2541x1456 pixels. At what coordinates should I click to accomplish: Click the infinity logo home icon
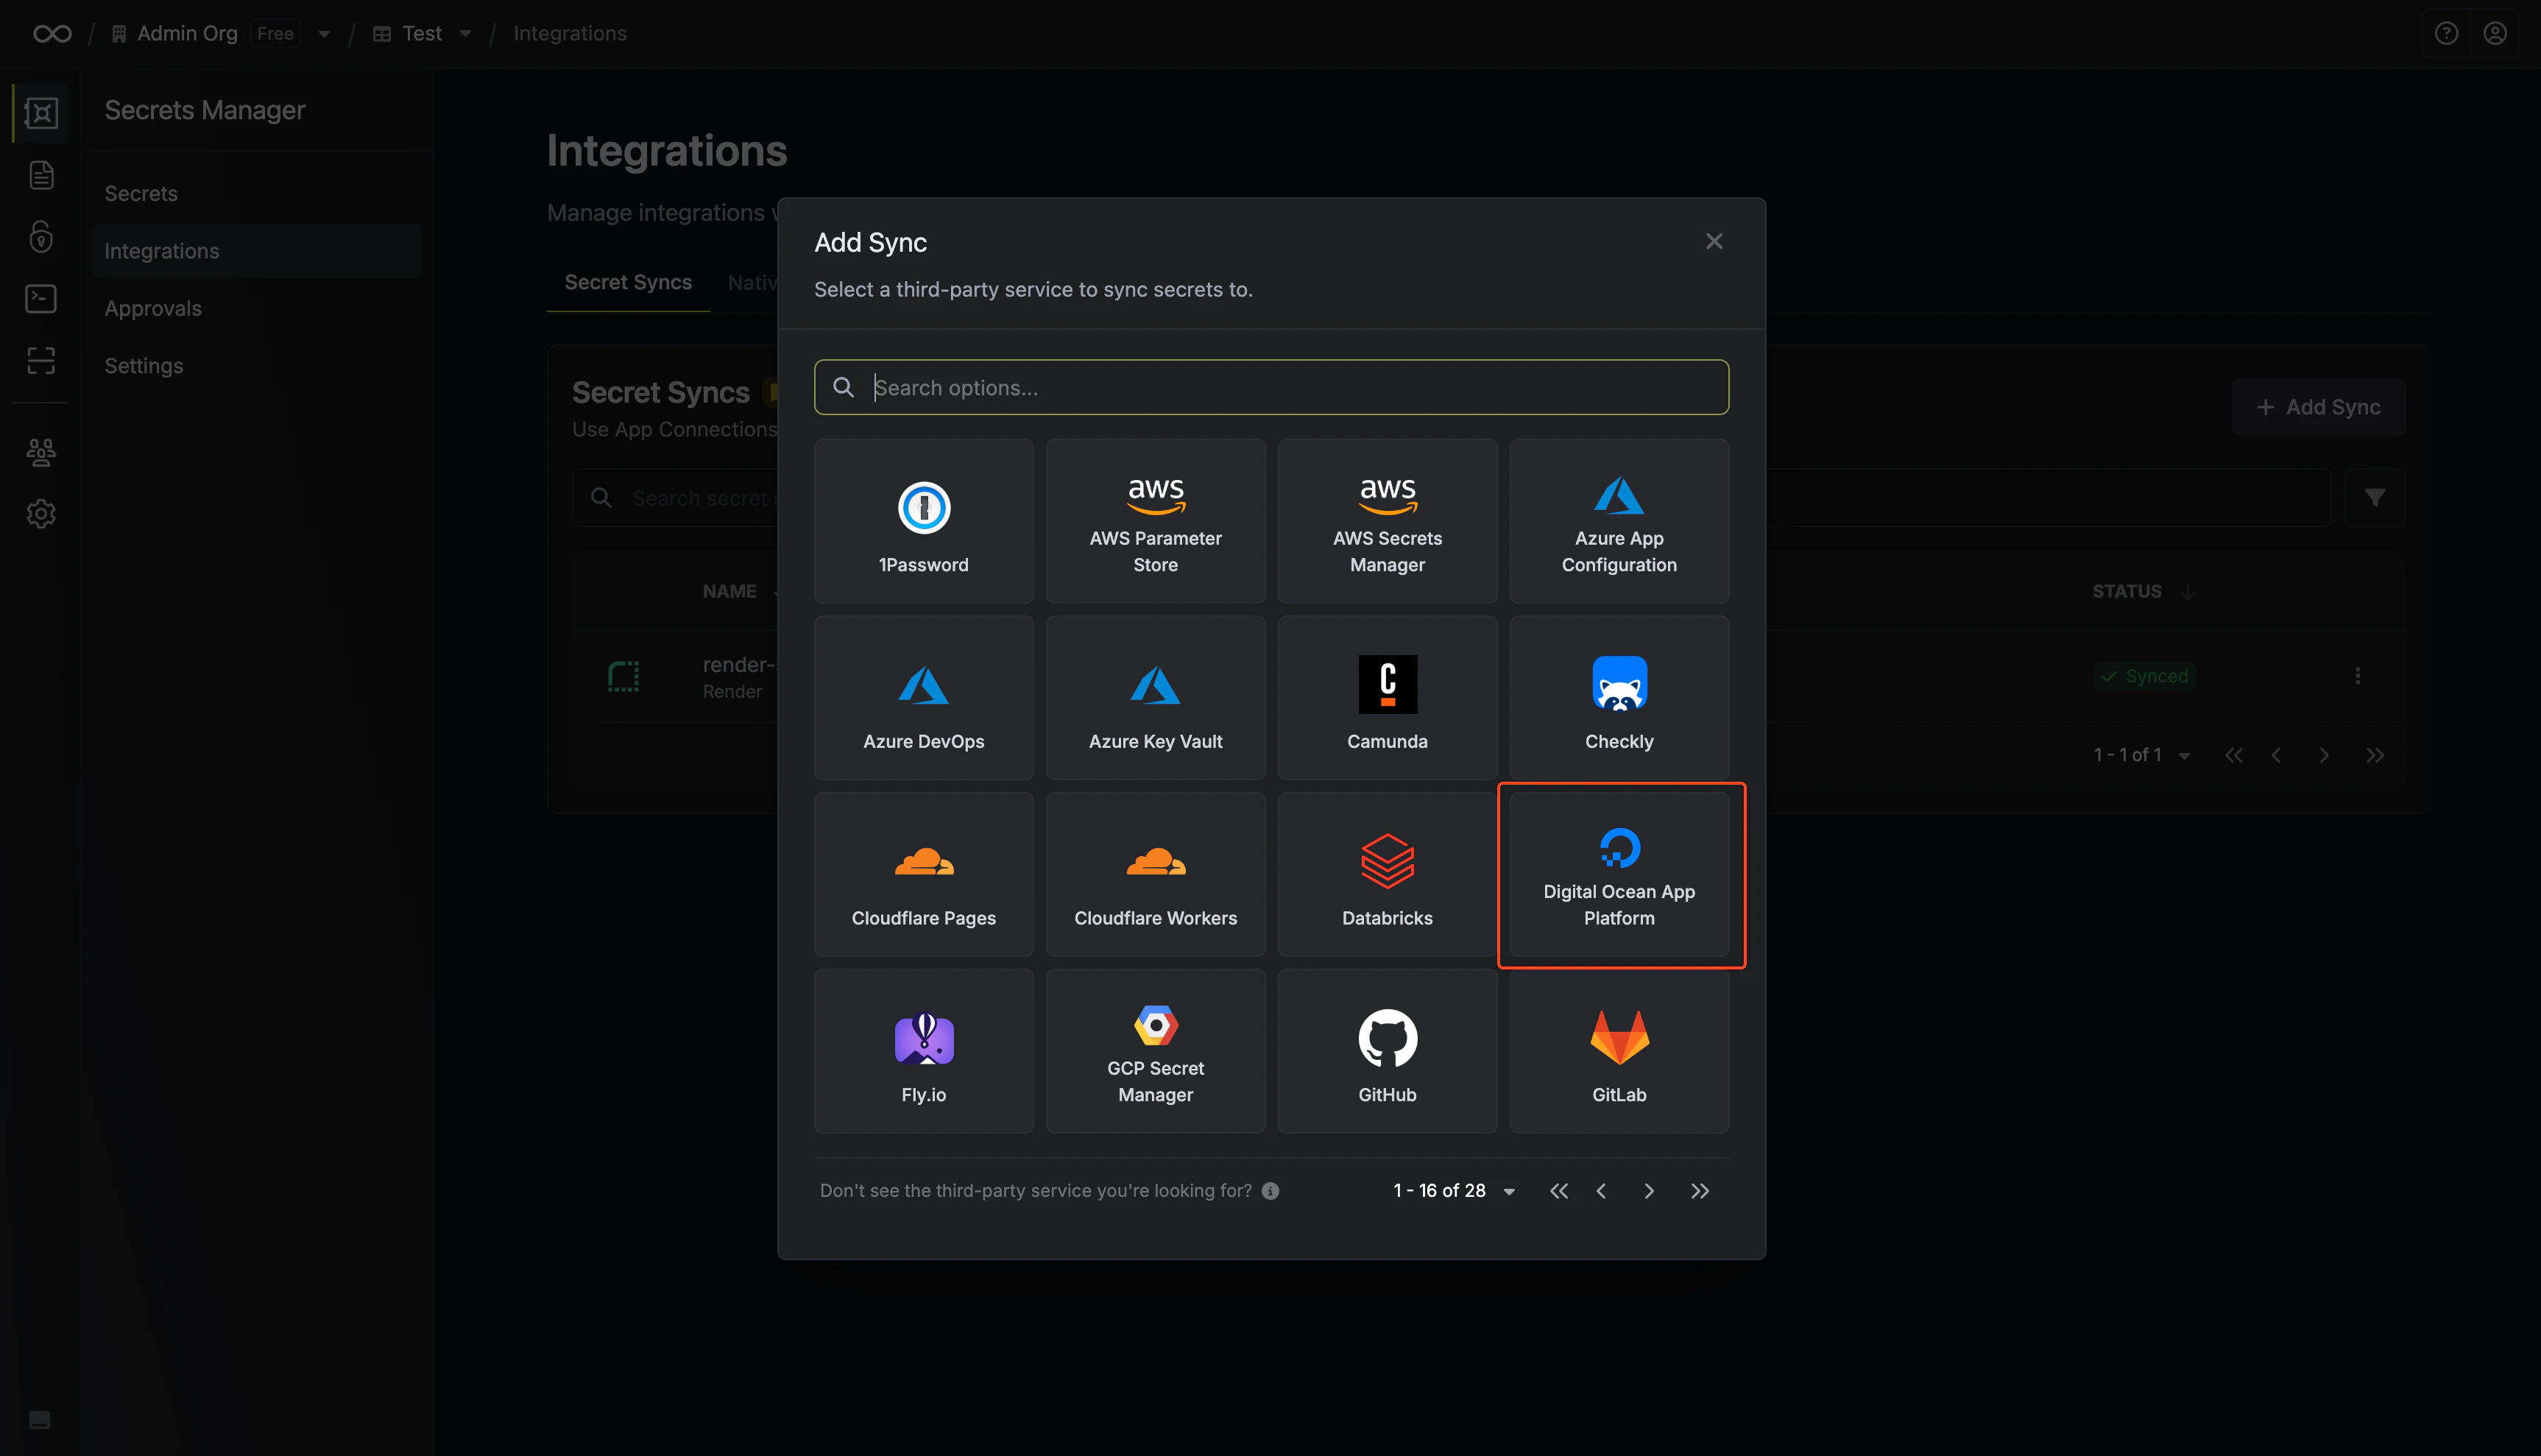click(52, 34)
